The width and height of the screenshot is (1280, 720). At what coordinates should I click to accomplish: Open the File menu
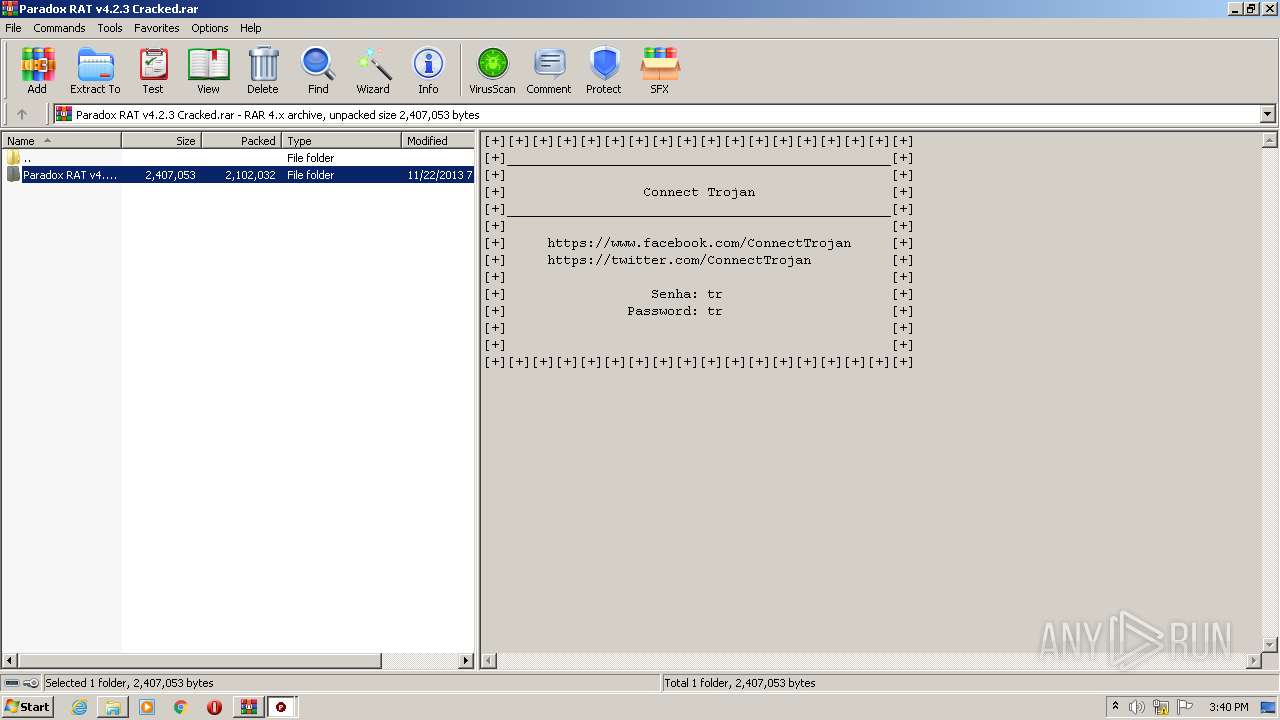[x=13, y=28]
